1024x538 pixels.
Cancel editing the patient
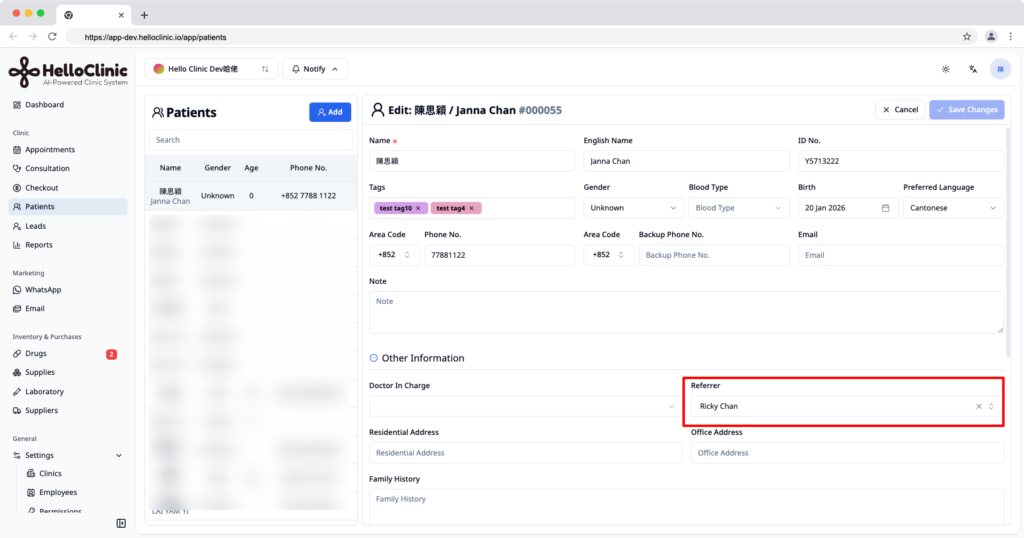tap(900, 110)
